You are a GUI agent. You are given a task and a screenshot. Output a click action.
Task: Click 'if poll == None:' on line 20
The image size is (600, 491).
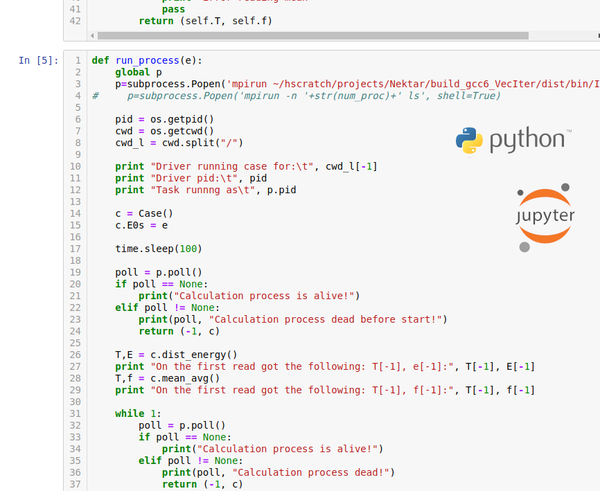(x=161, y=284)
